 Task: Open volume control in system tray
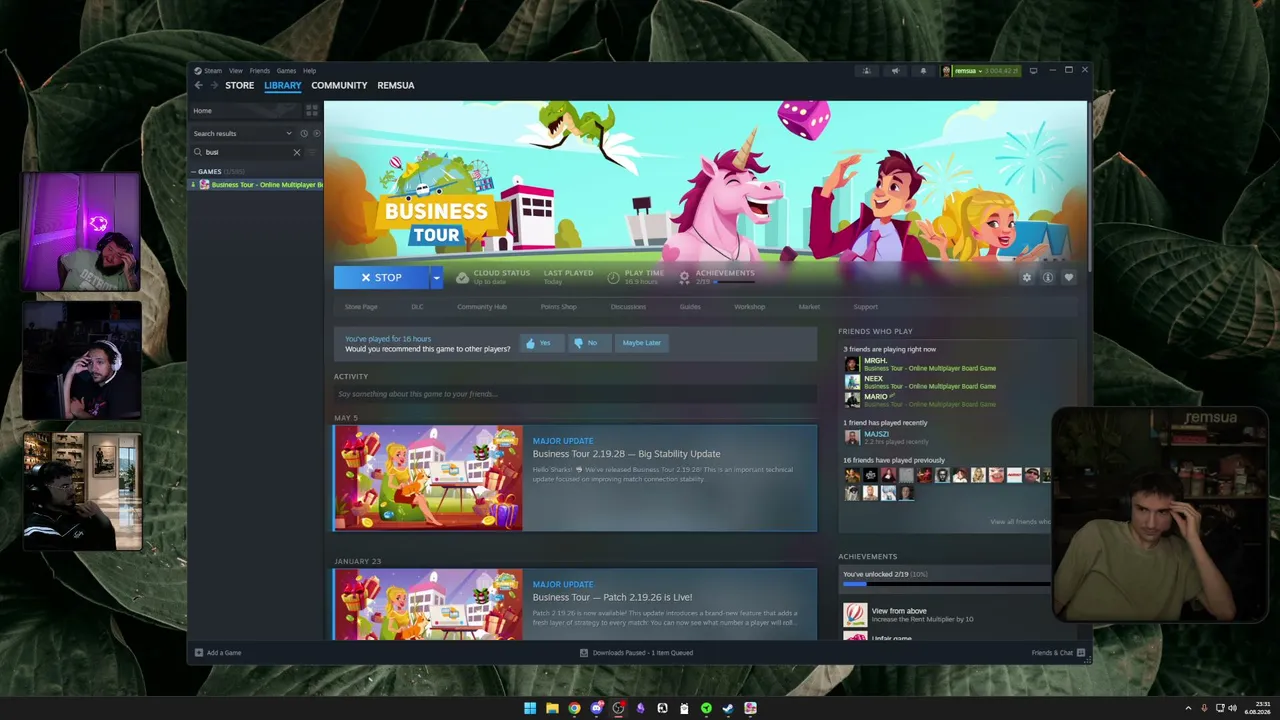1232,708
